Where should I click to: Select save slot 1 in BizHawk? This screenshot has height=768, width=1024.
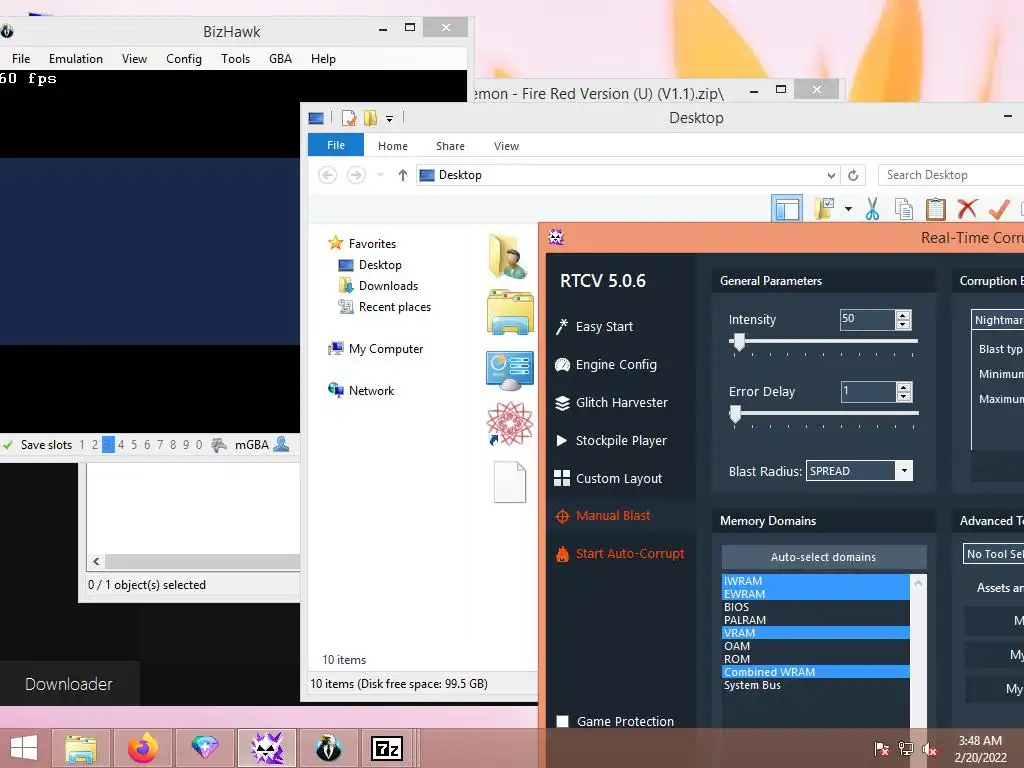point(82,445)
